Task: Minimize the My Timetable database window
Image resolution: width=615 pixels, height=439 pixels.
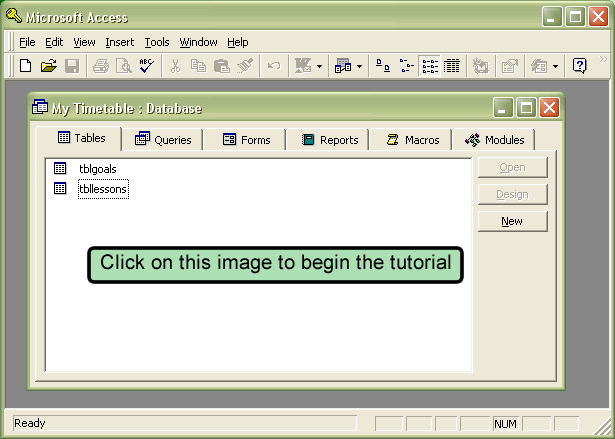Action: point(503,107)
